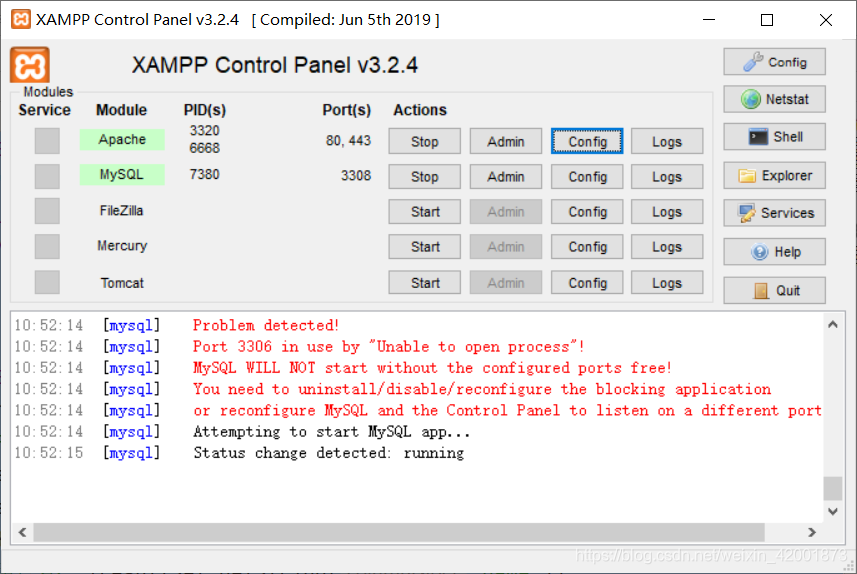The width and height of the screenshot is (857, 574).
Task: Click MySQL PID 7380
Action: pyautogui.click(x=204, y=174)
